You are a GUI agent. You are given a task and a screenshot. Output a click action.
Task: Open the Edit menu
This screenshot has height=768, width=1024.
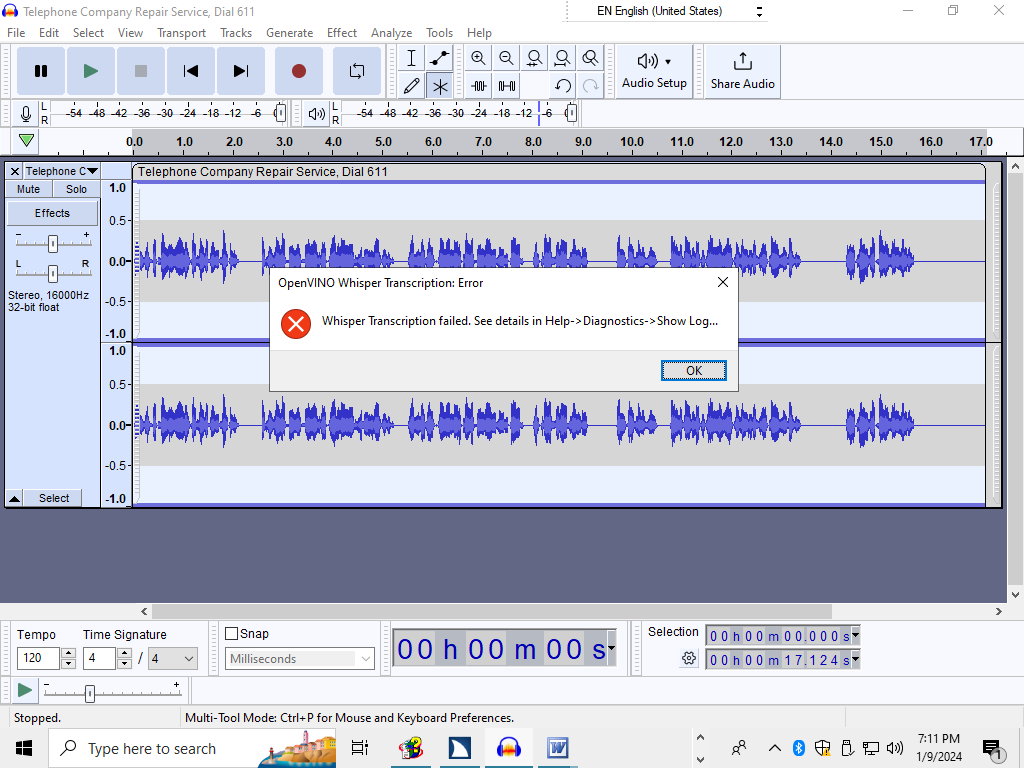[48, 33]
